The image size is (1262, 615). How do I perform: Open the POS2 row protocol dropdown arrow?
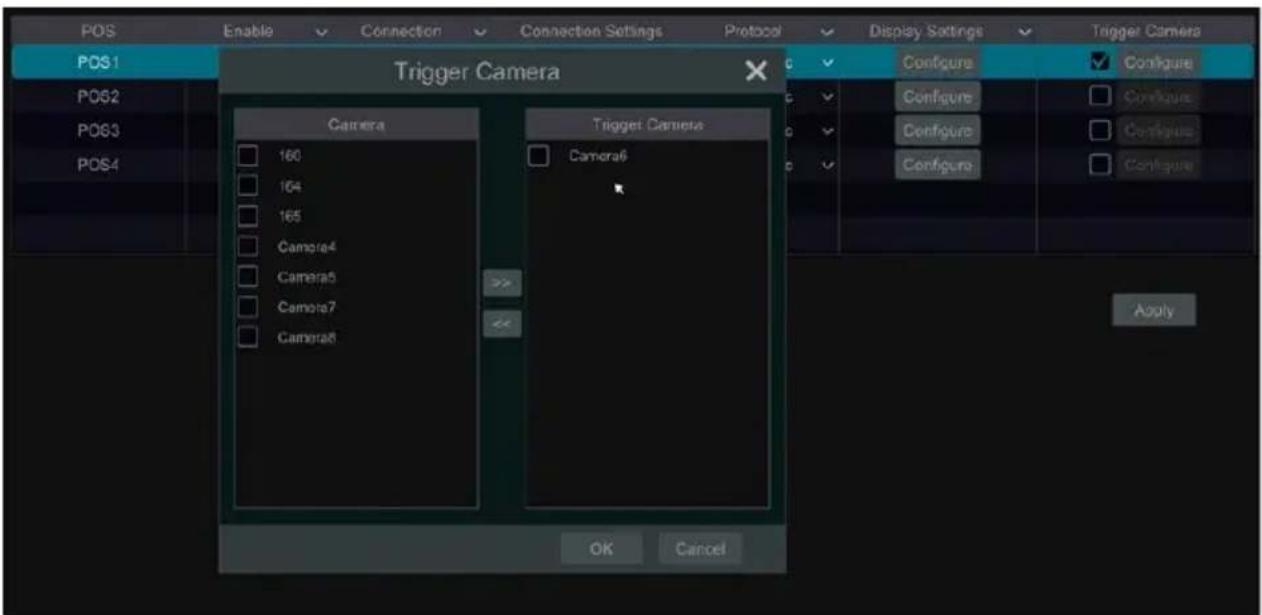[x=827, y=97]
